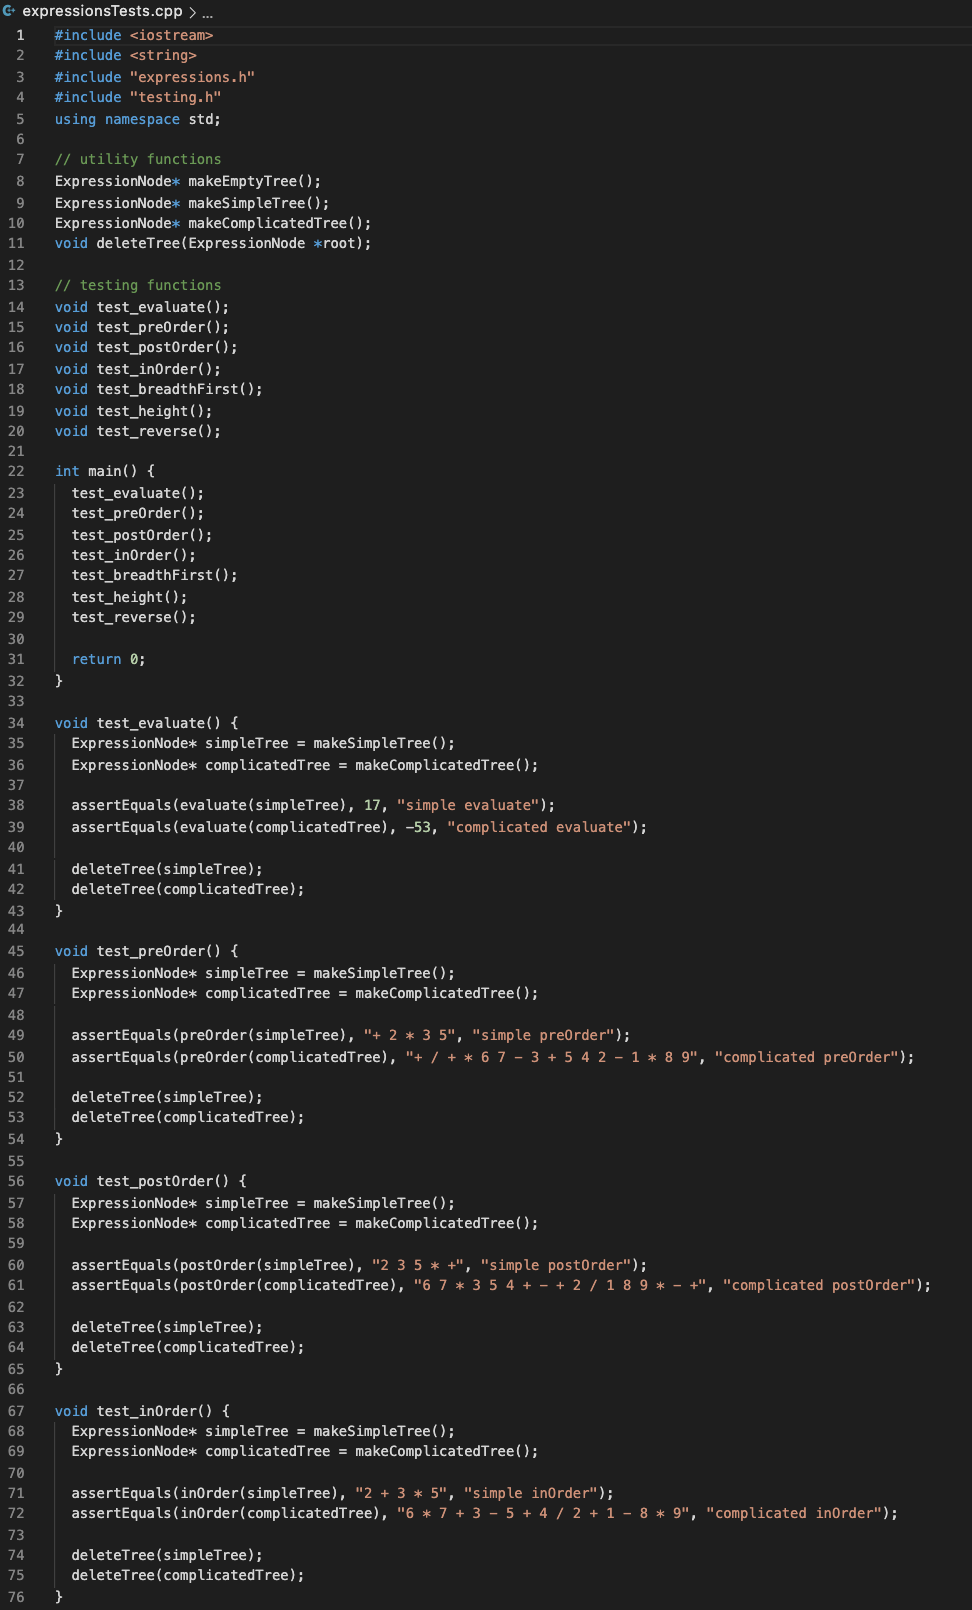Click the test_postOrder() call on line 25

[x=142, y=535]
